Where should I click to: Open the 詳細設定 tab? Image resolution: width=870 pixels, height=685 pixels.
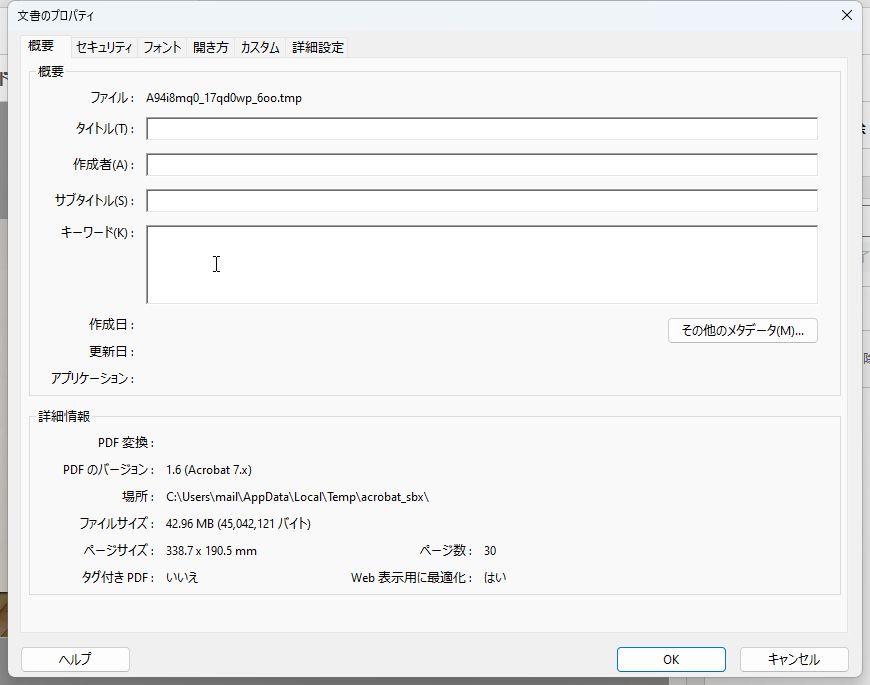coord(317,46)
